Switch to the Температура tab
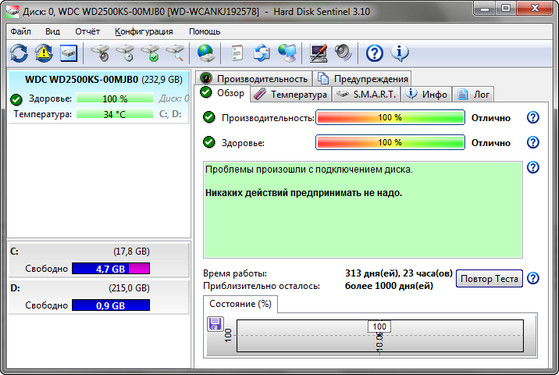 [291, 94]
